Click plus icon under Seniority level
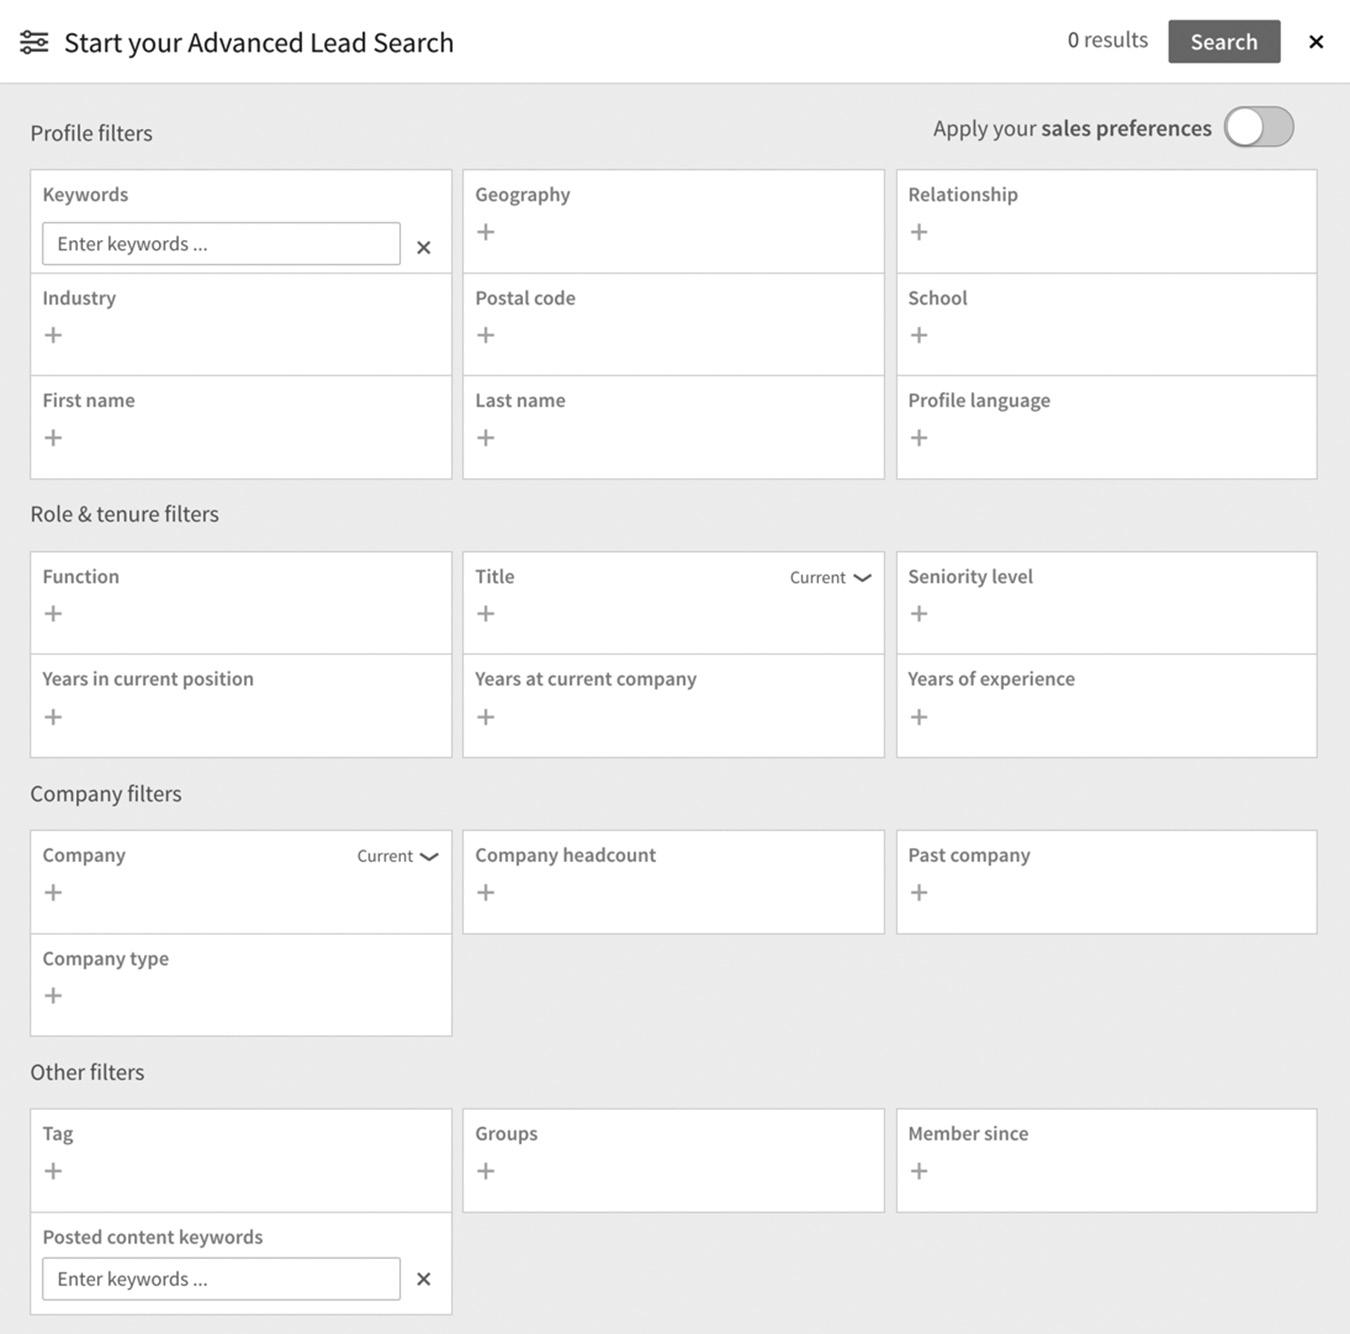 coord(919,614)
